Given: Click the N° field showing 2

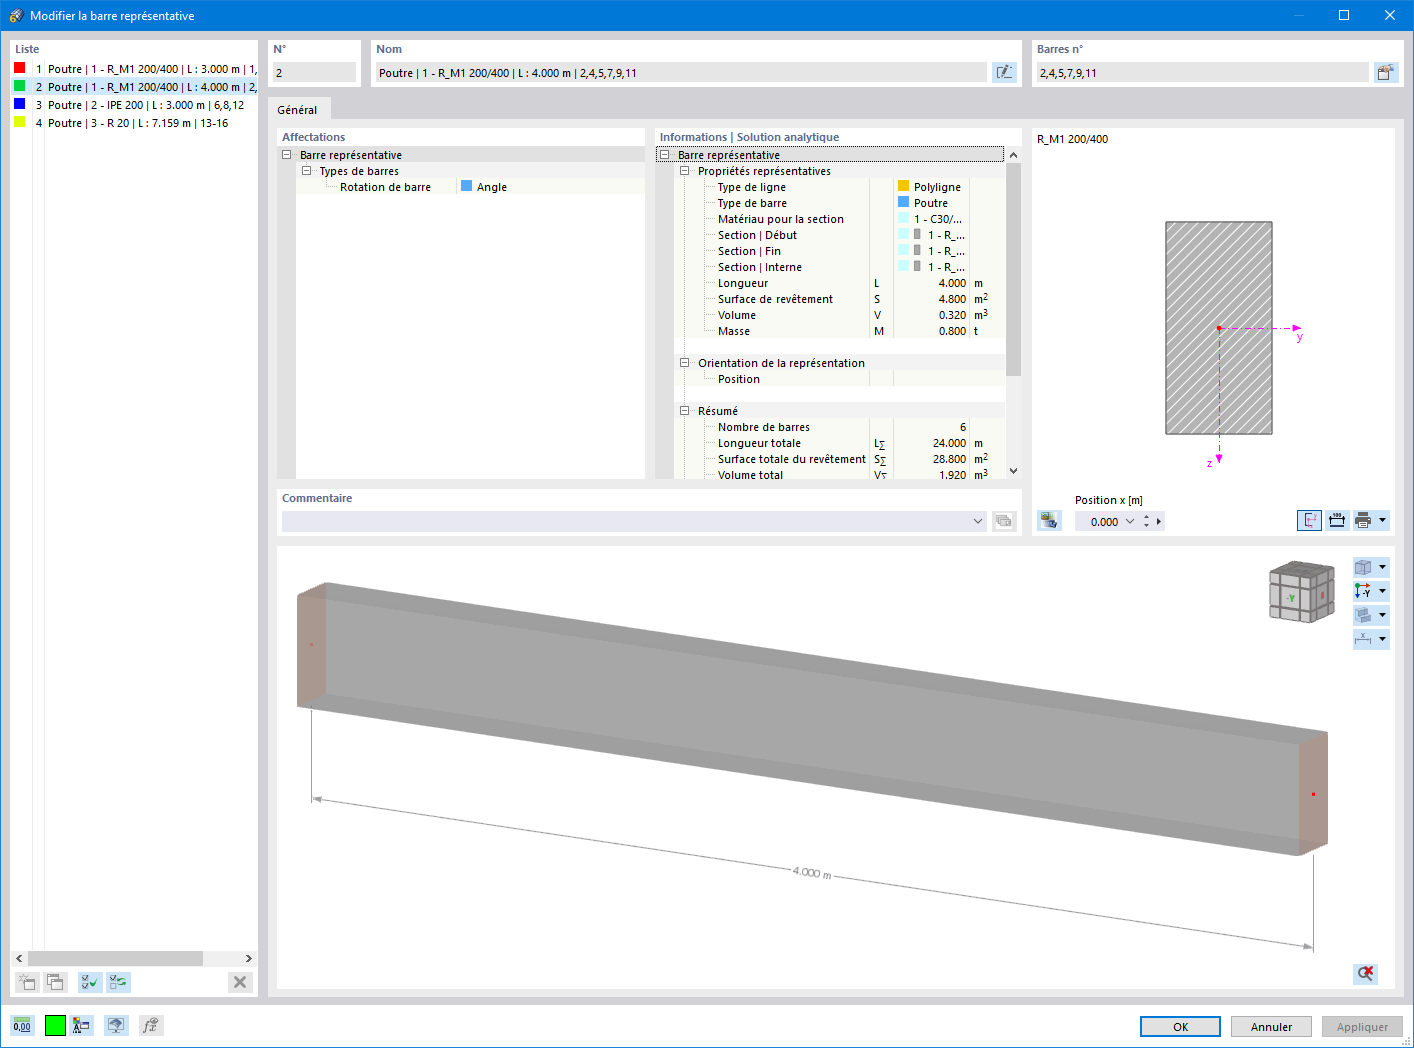Looking at the screenshot, I should coord(314,72).
